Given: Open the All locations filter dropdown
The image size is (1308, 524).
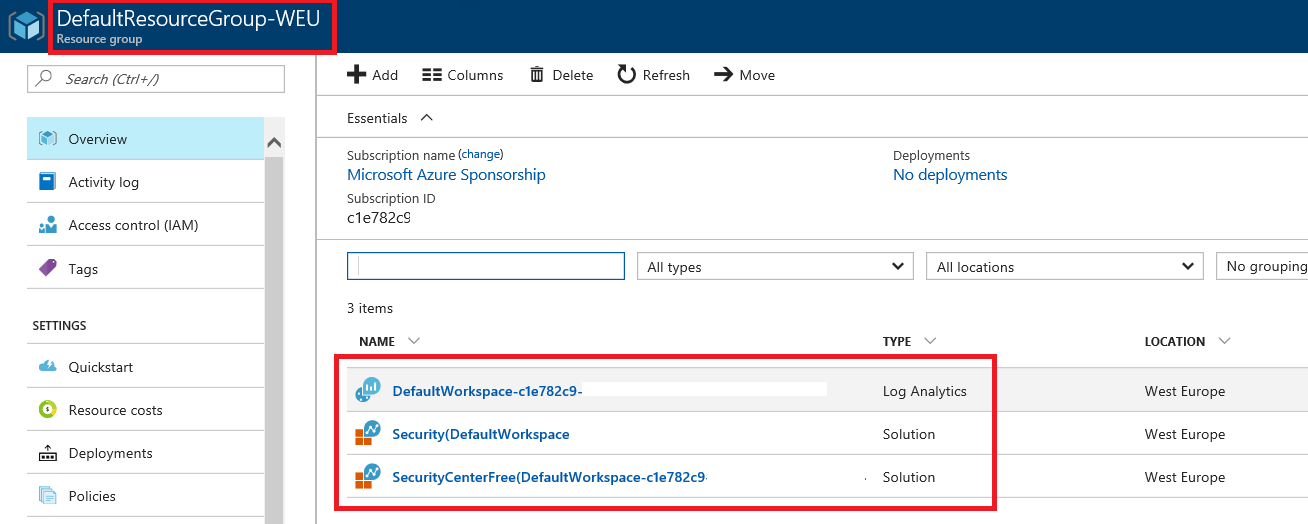Looking at the screenshot, I should (x=1065, y=267).
